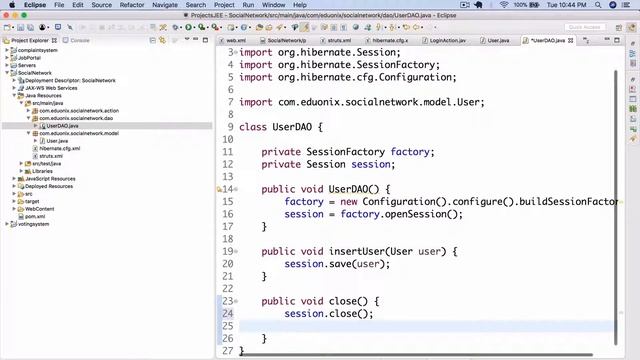Collapse the imports fold at line 3

[236, 53]
